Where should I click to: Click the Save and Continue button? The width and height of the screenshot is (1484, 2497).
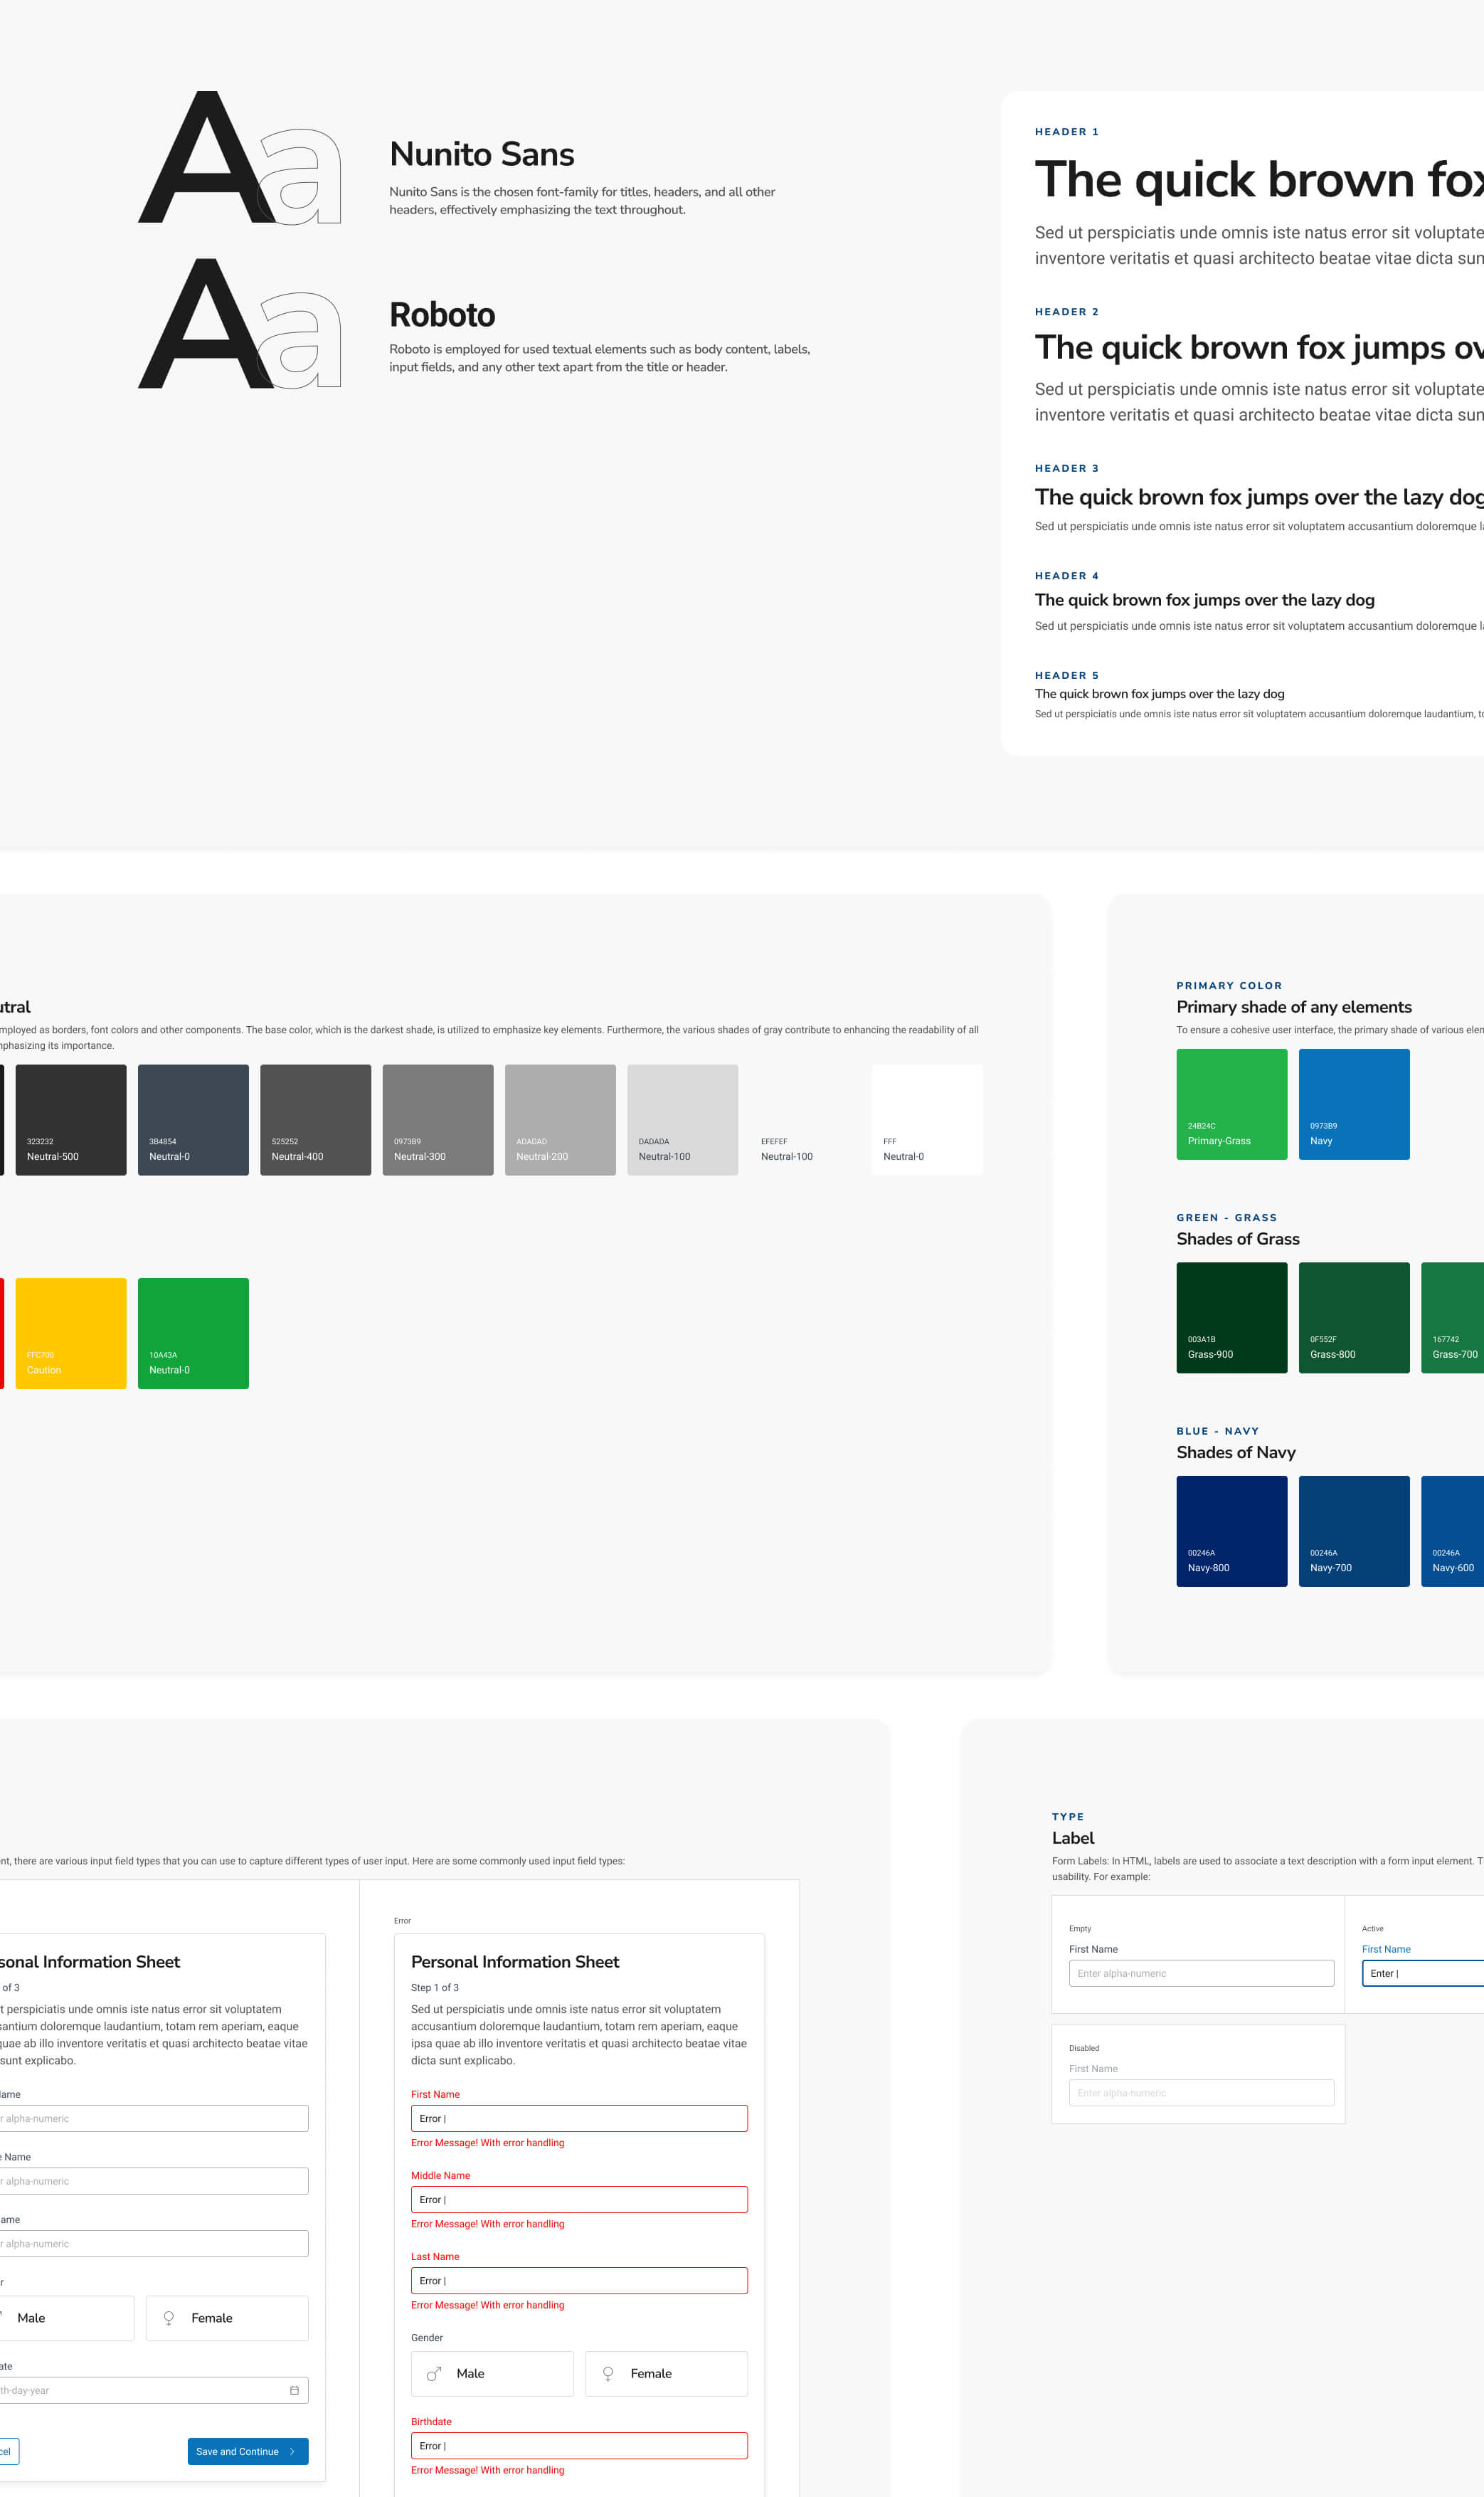(248, 2451)
